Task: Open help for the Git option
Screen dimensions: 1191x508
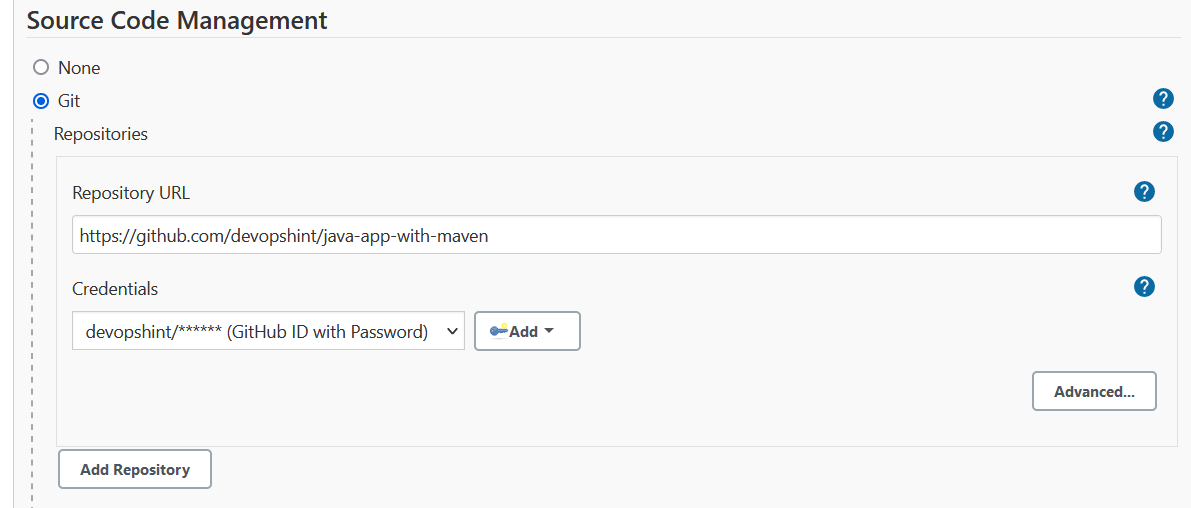Action: point(1163,98)
